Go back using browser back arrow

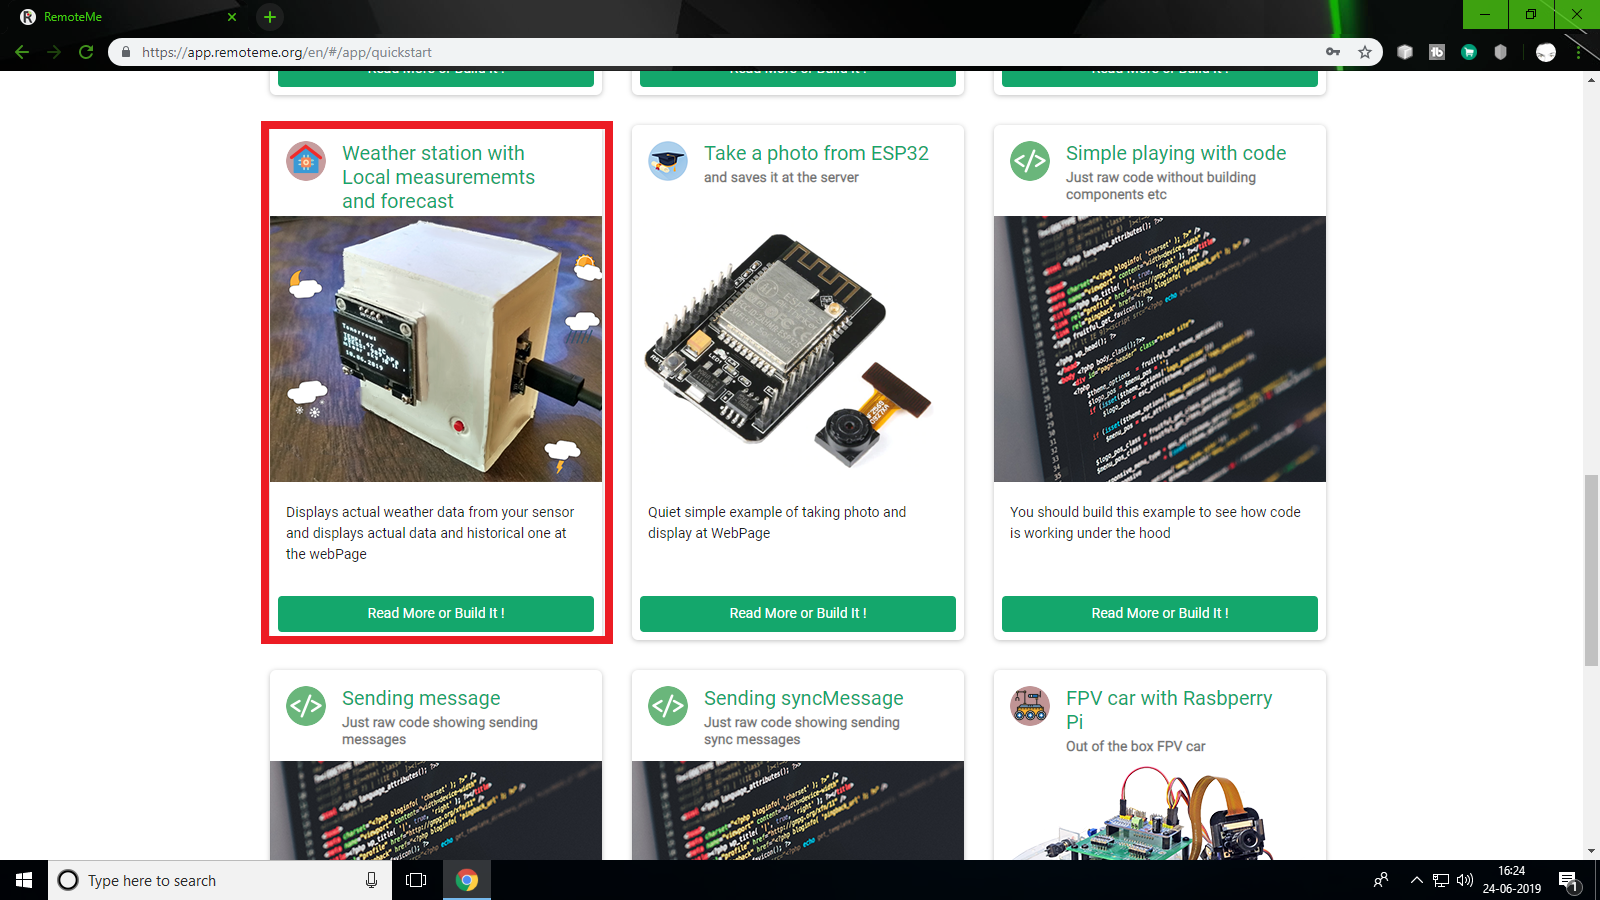[22, 52]
